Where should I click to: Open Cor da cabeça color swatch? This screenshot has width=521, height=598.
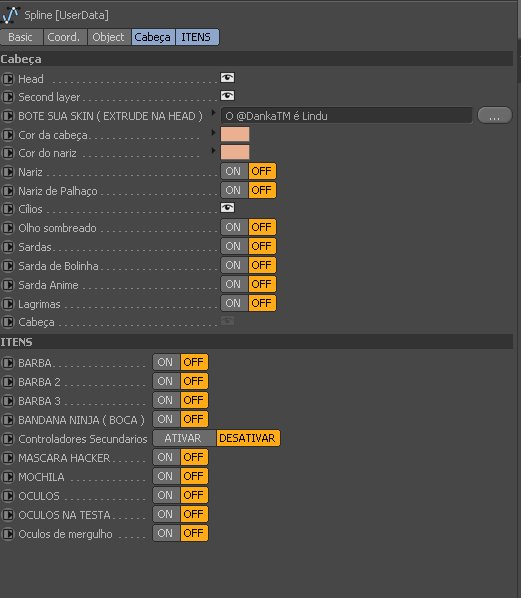pyautogui.click(x=235, y=134)
